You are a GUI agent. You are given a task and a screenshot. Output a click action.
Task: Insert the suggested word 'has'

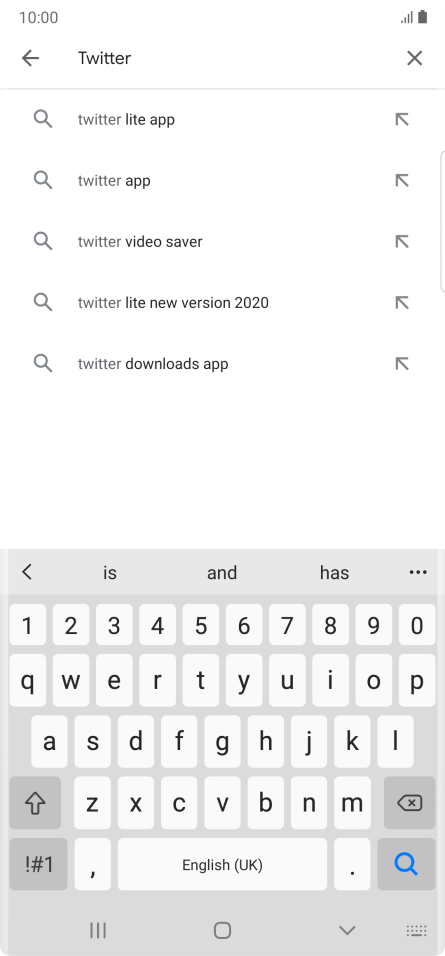click(x=334, y=573)
